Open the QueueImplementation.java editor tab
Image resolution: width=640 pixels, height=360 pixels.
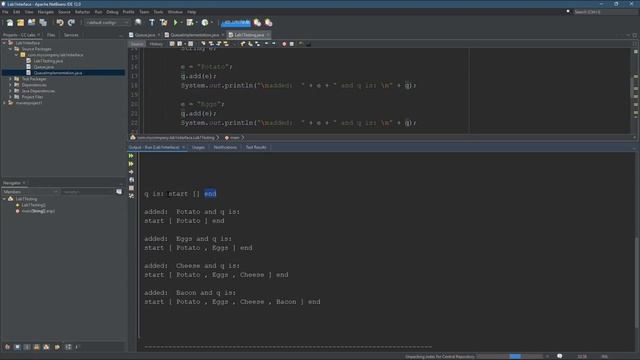pos(195,35)
